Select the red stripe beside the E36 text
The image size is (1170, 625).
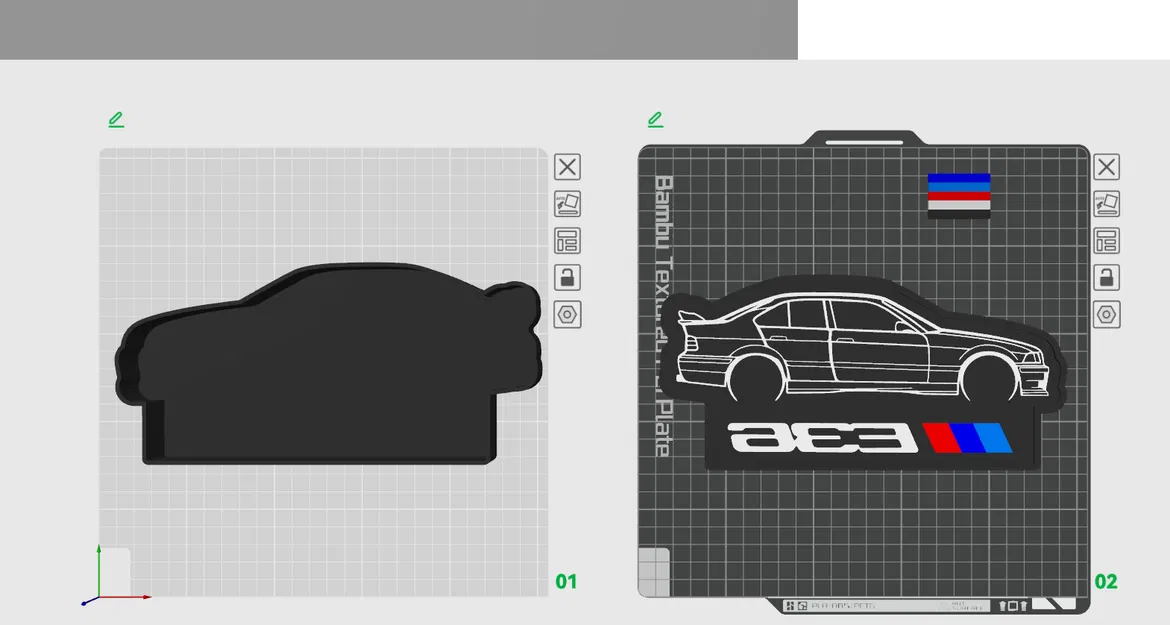pos(942,438)
